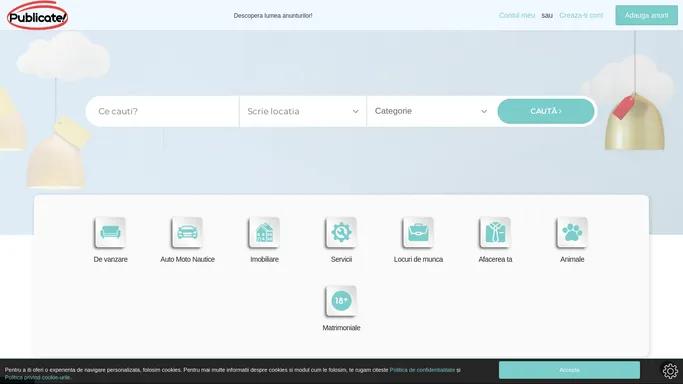Choose the Servicii wrench gear icon
The width and height of the screenshot is (683, 384).
(341, 232)
